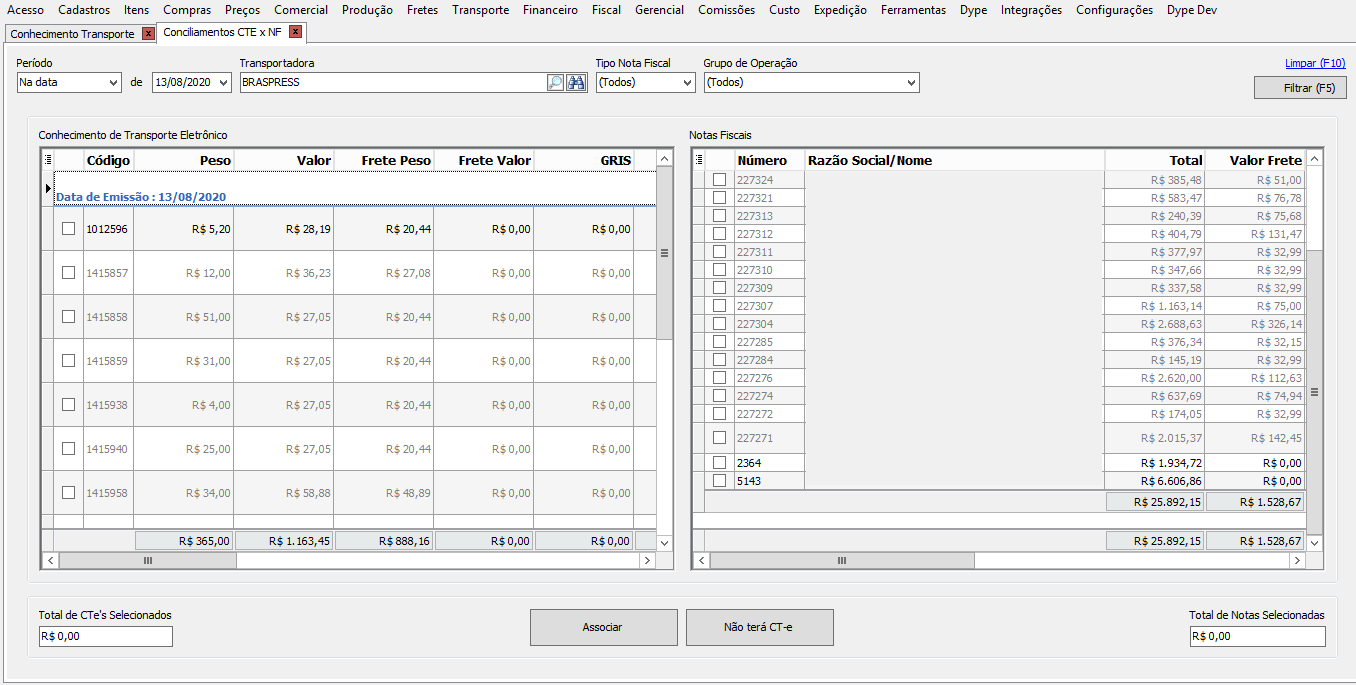Open the Fretes menu
Viewport: 1356px width, 685px height.
[422, 10]
